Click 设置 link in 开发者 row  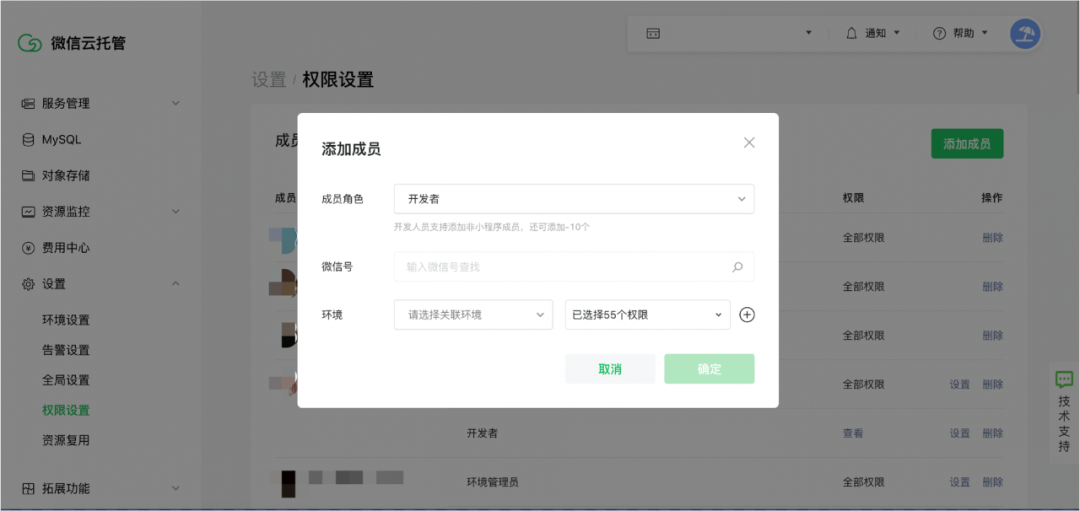[959, 433]
